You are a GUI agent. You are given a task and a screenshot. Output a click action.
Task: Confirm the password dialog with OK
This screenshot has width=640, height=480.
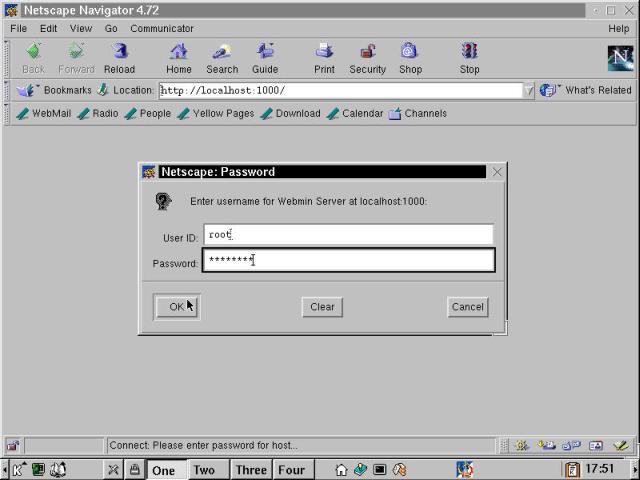pyautogui.click(x=177, y=307)
